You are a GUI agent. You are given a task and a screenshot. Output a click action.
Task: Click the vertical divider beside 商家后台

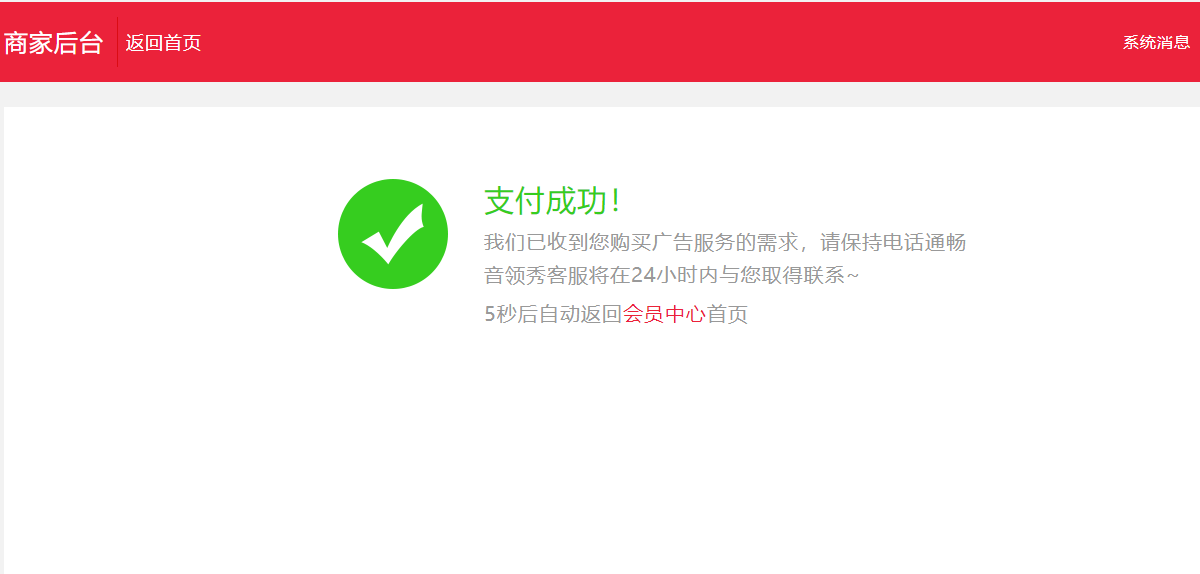118,42
